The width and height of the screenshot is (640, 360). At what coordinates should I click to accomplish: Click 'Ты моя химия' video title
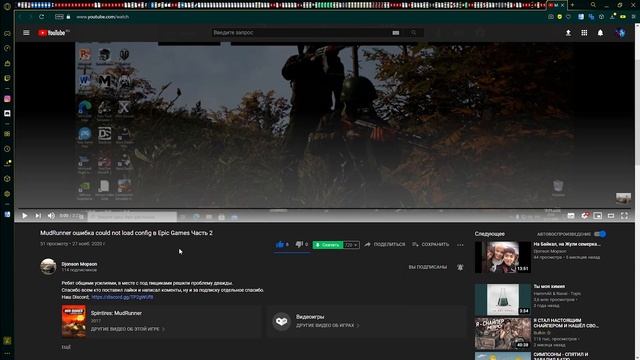pos(549,287)
